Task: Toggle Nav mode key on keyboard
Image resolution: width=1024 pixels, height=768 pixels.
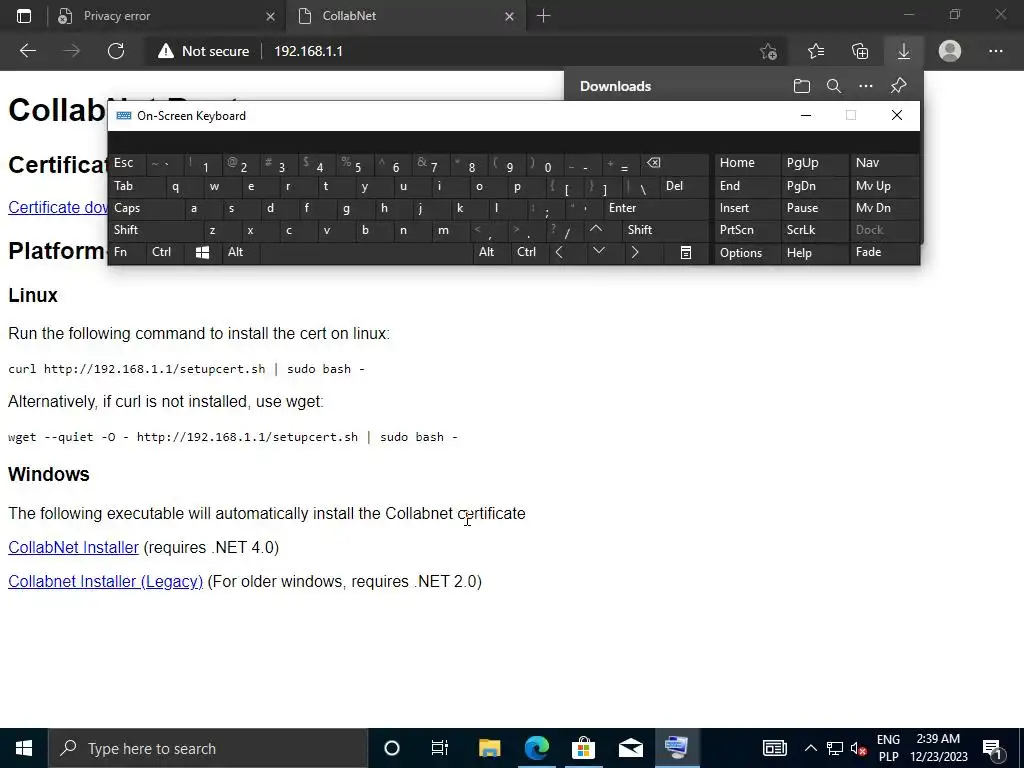Action: pos(884,163)
